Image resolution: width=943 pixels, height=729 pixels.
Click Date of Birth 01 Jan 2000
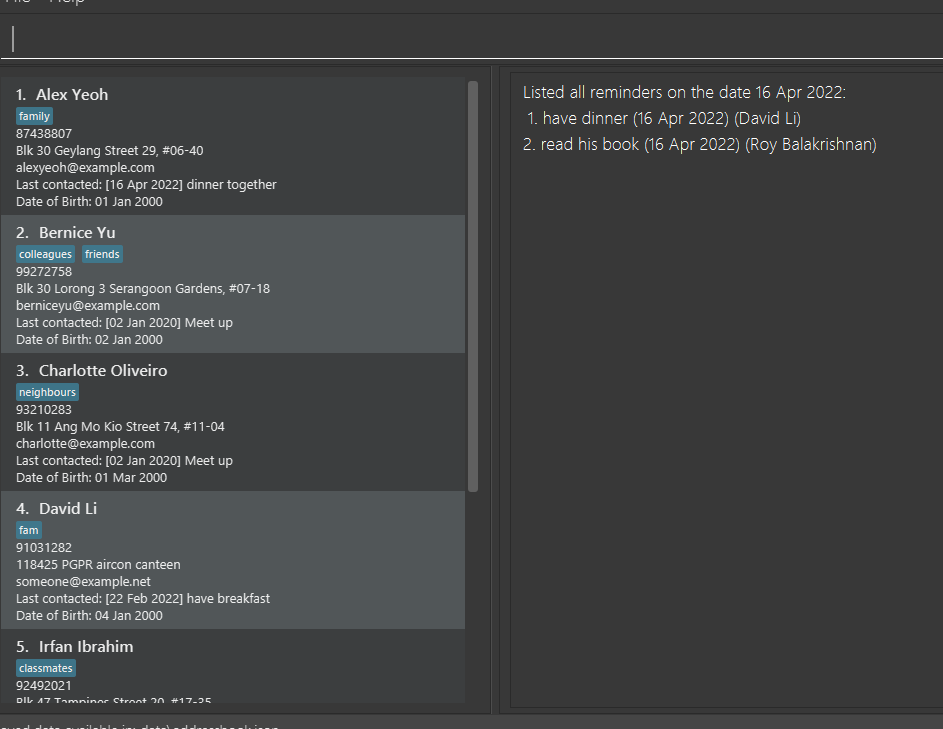click(x=90, y=201)
